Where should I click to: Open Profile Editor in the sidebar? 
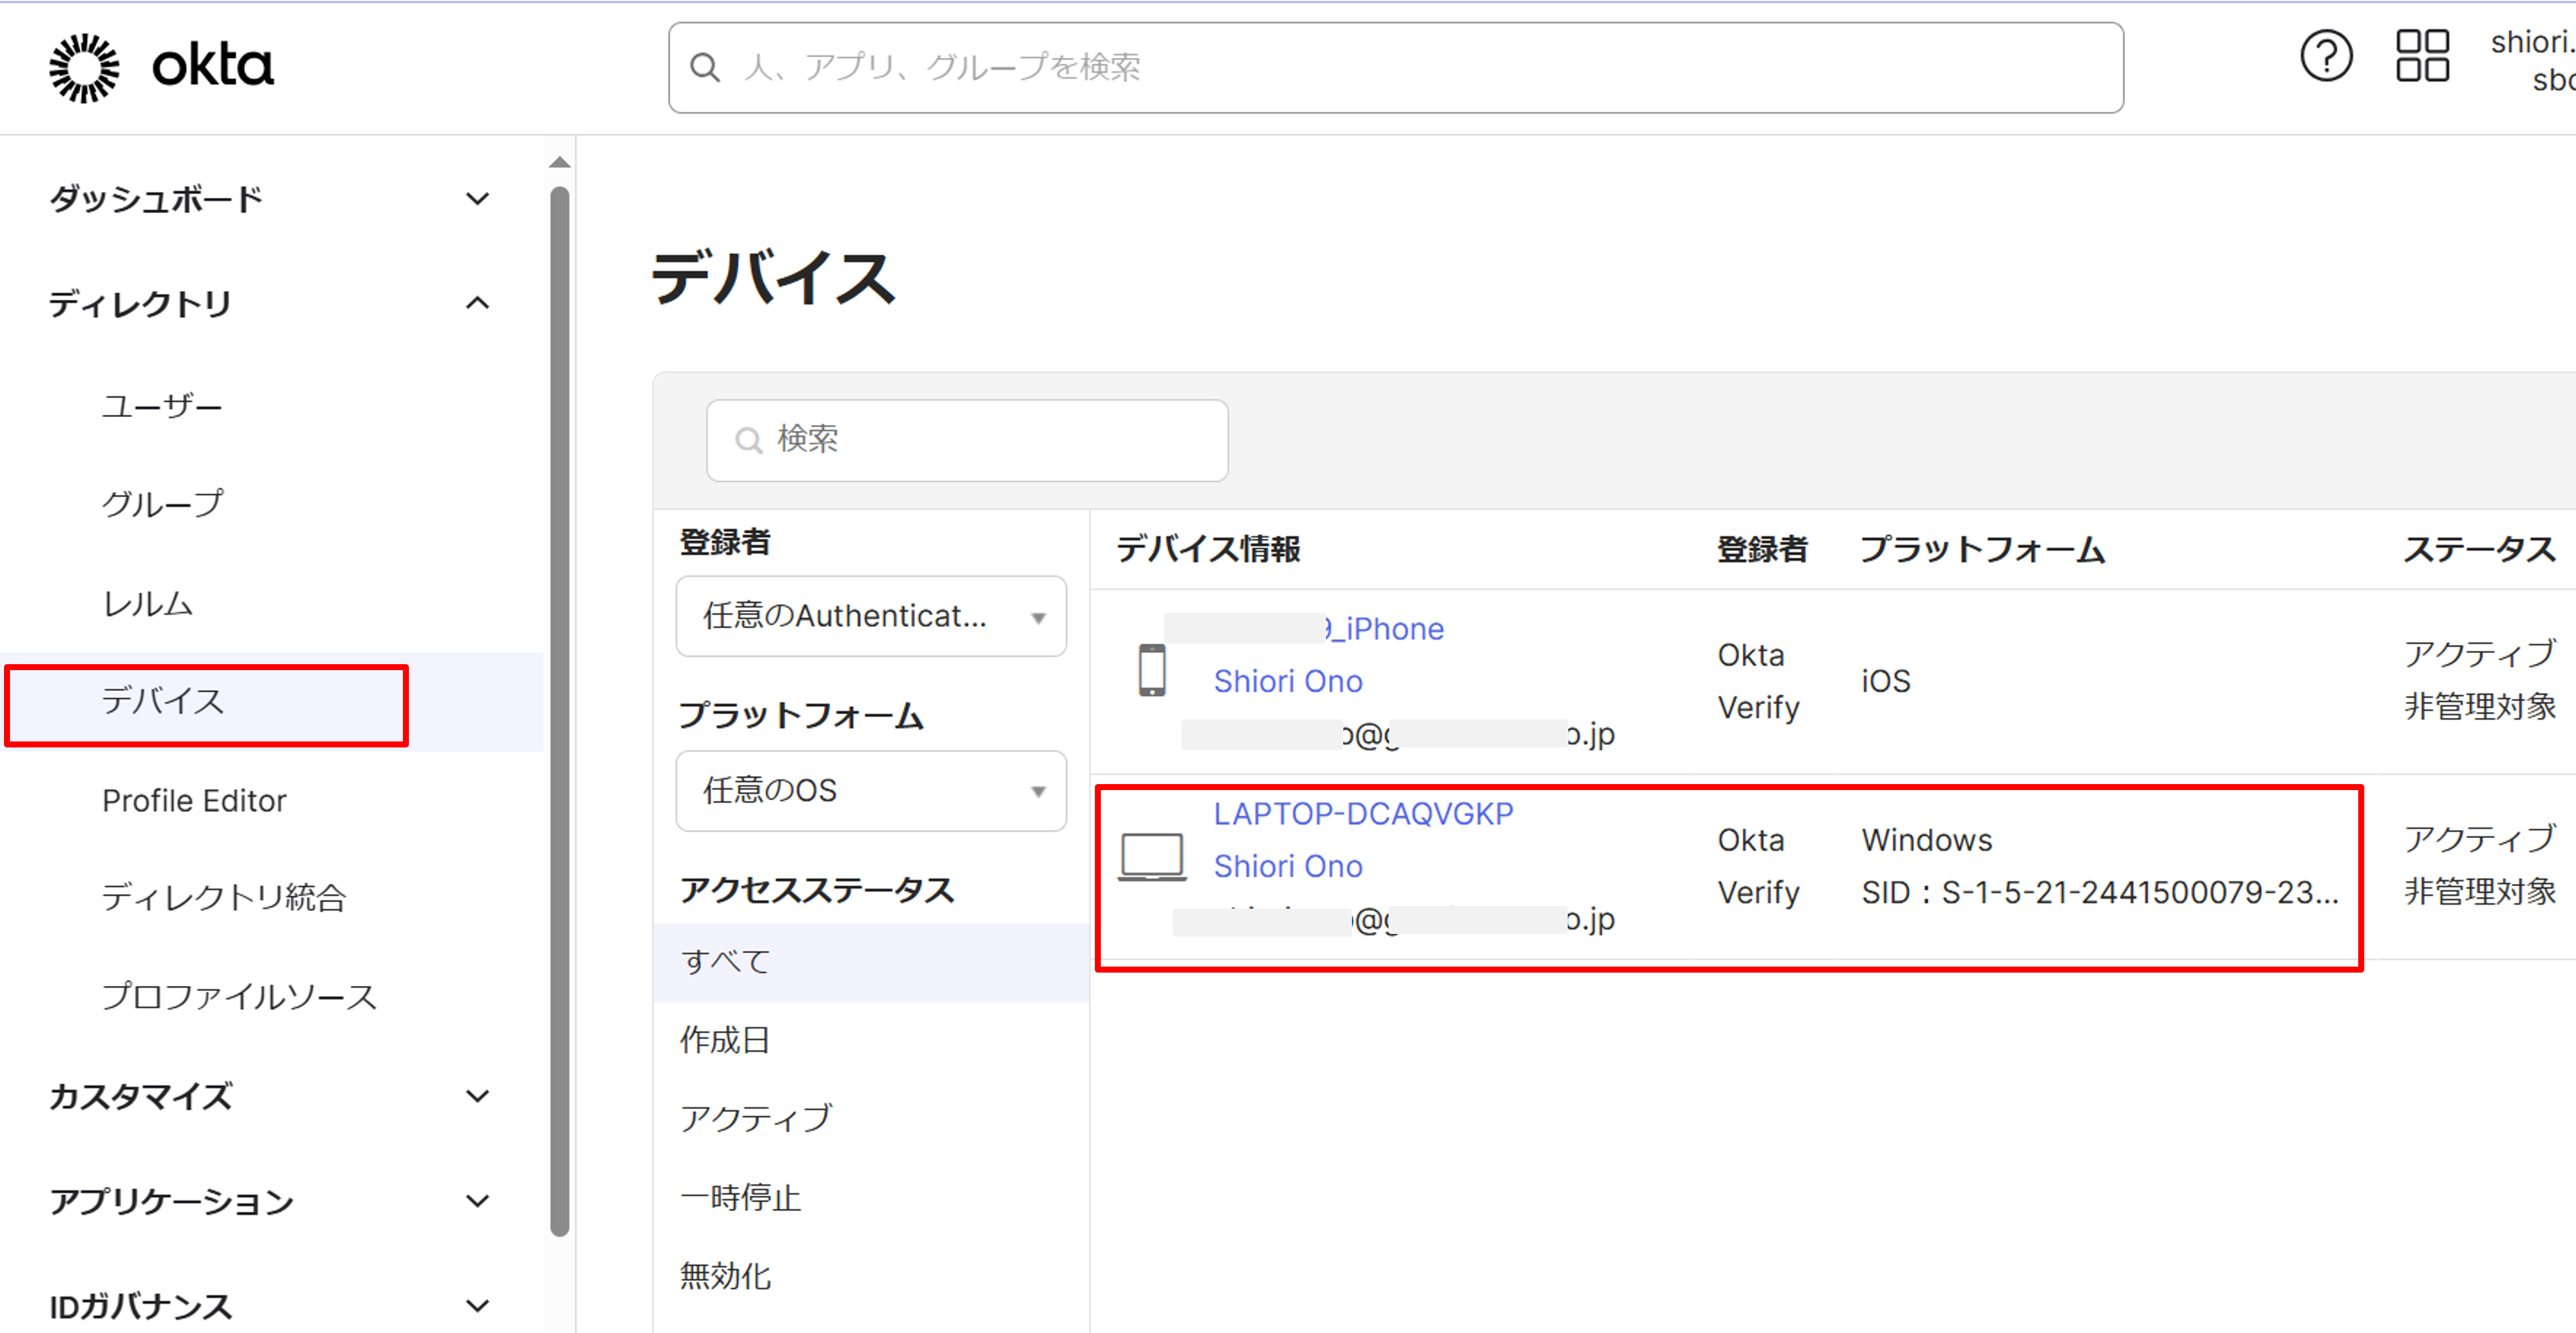pos(194,801)
